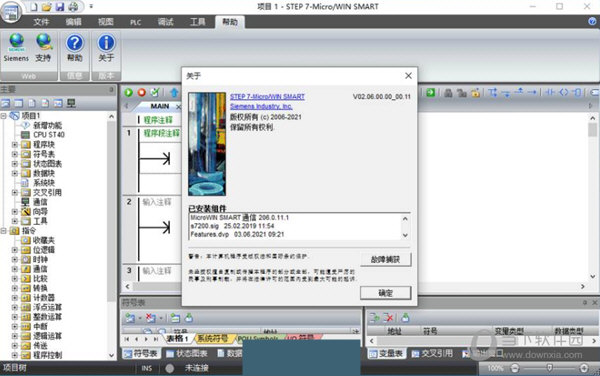Screen dimensions: 600x376
Task: Click the add symbol table icon
Action: coord(130,318)
